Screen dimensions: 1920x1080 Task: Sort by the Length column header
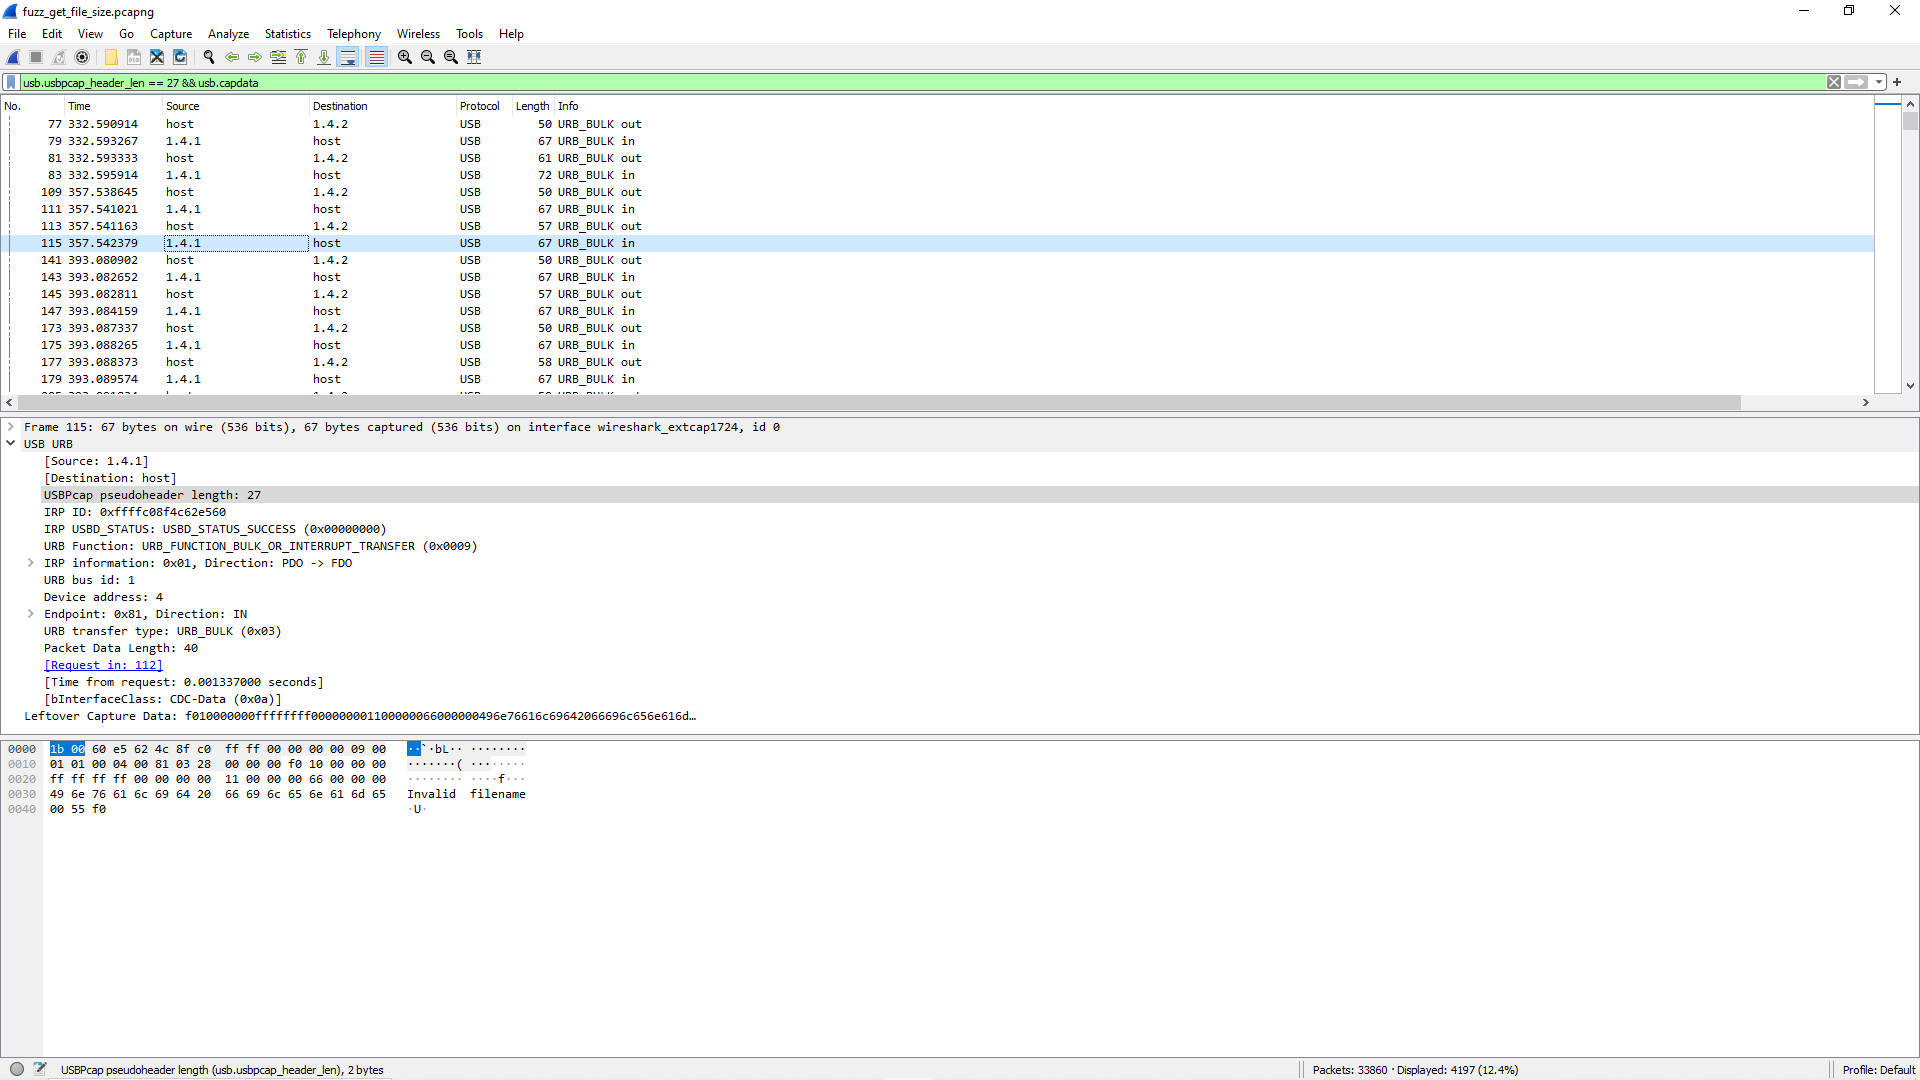(x=532, y=106)
